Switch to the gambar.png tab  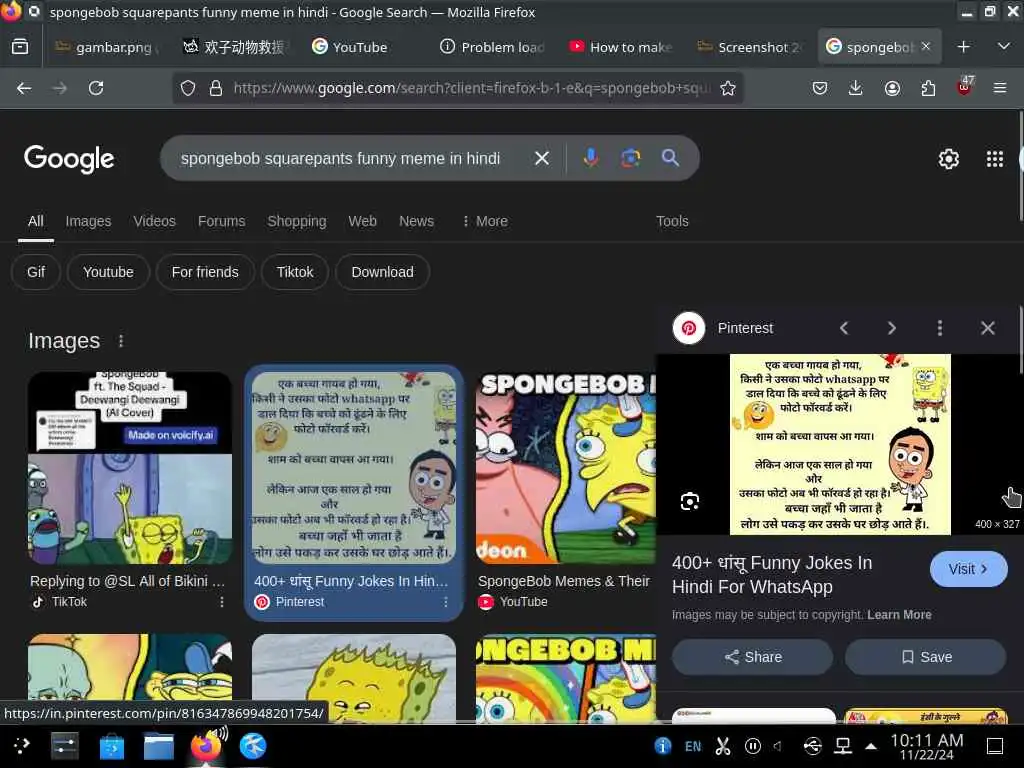104,47
